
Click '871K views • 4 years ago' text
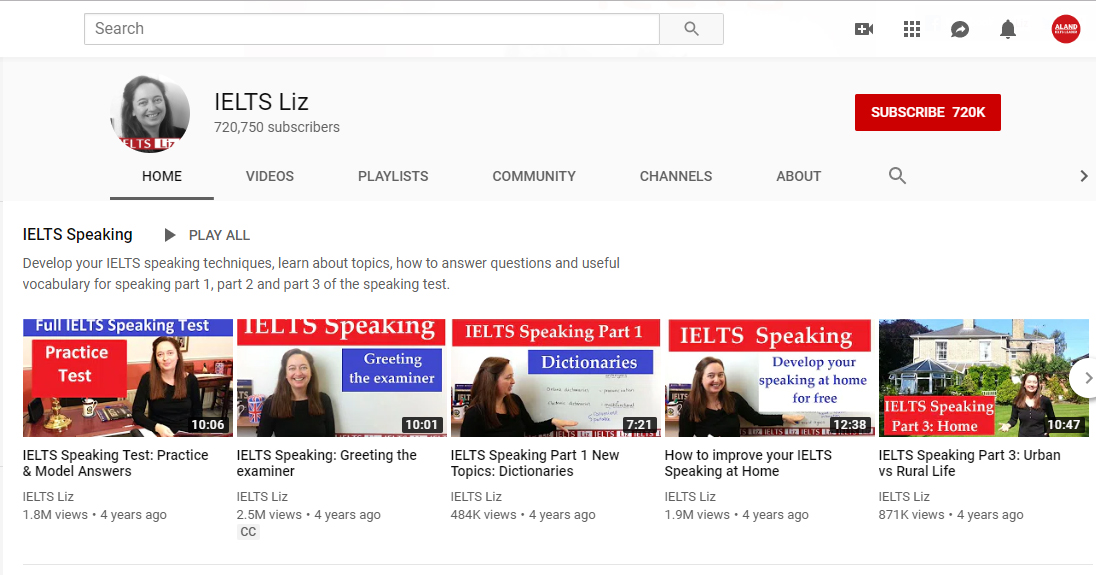tap(951, 515)
